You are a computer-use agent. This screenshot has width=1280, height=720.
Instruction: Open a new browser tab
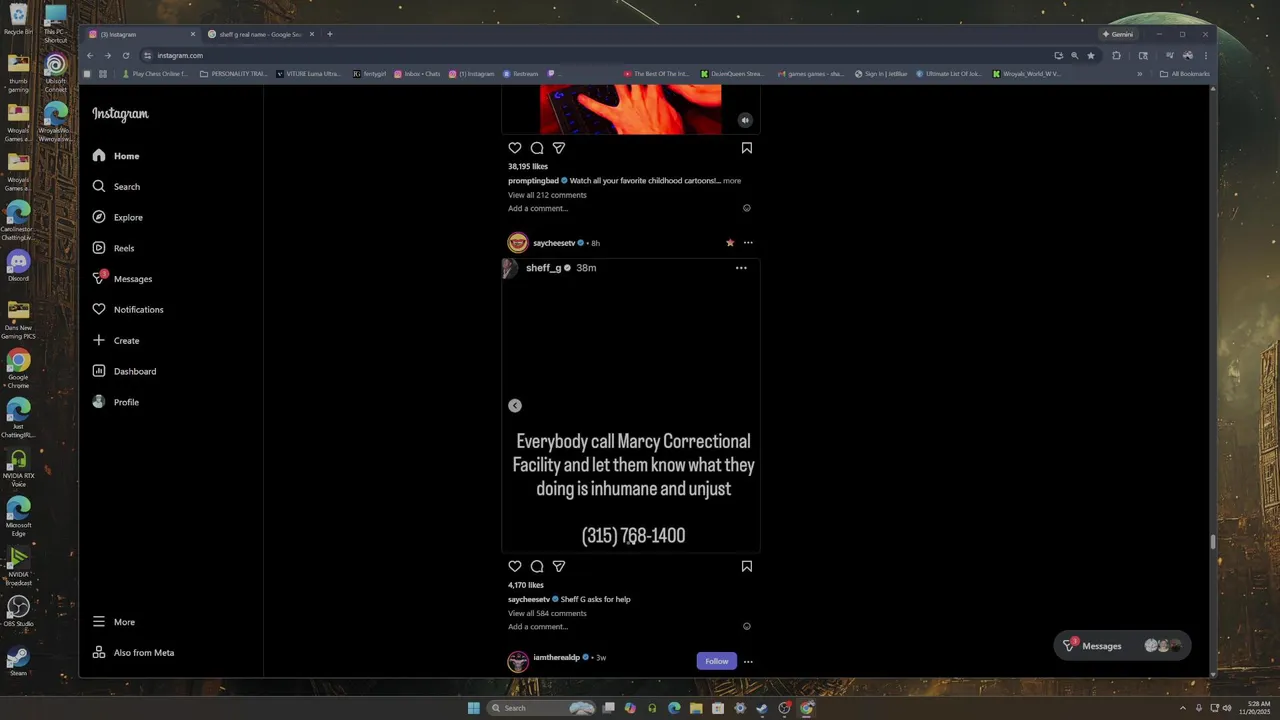(330, 34)
